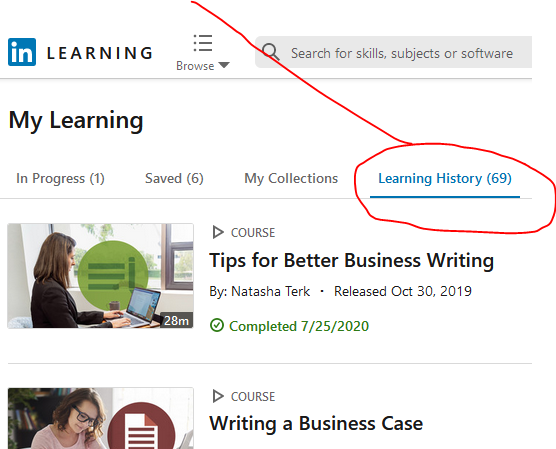The height and width of the screenshot is (449, 556).
Task: Click the My Learning page heading
Action: (x=76, y=121)
